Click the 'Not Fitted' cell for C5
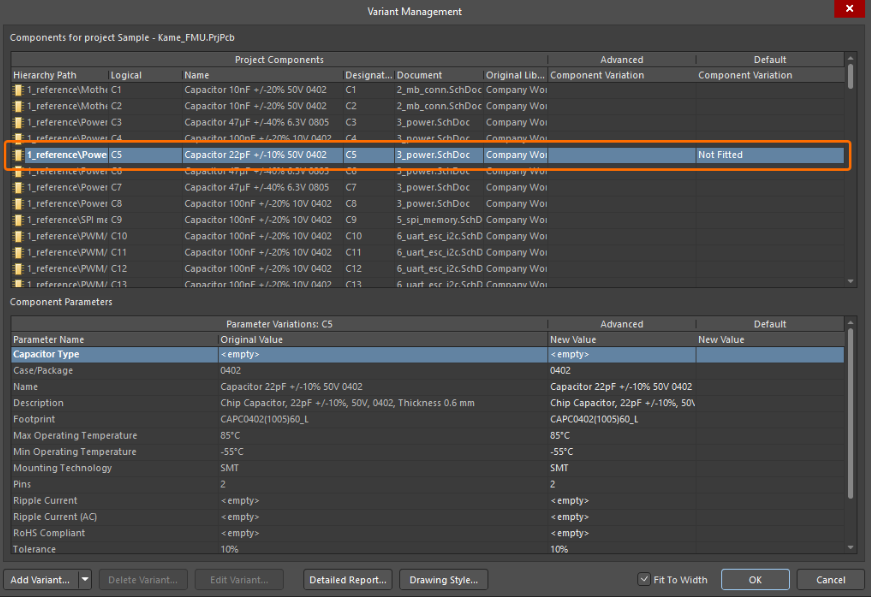 pos(770,155)
